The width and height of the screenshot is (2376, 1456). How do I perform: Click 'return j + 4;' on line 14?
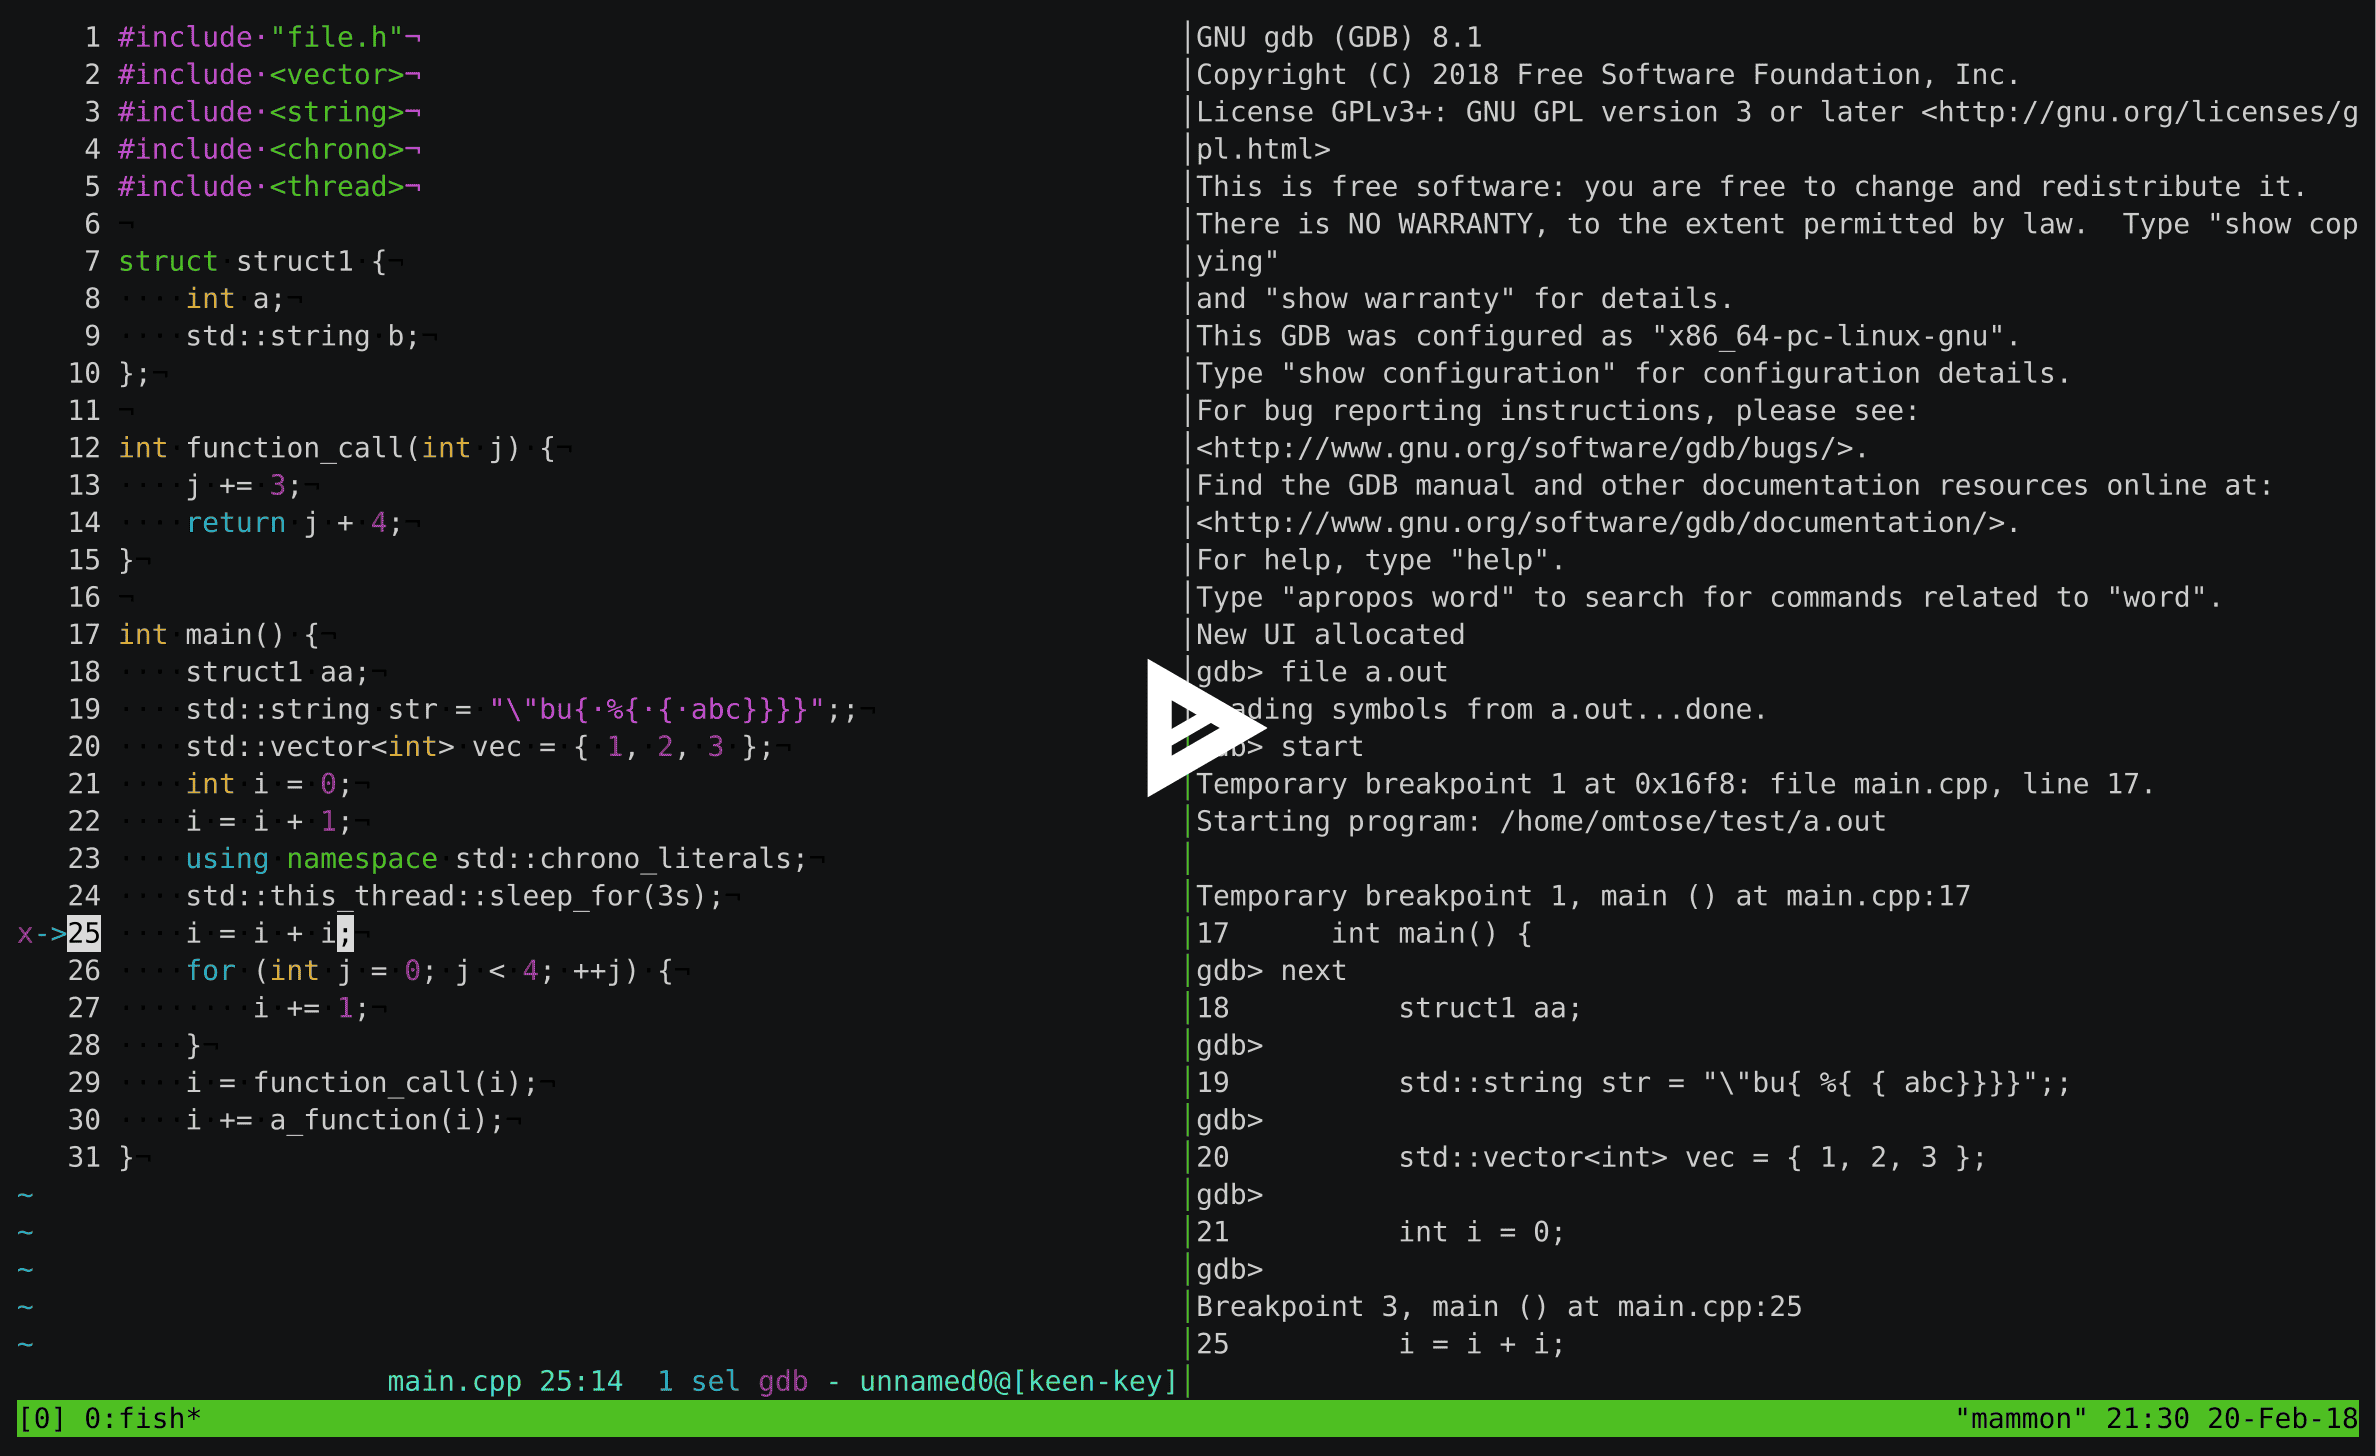[294, 522]
